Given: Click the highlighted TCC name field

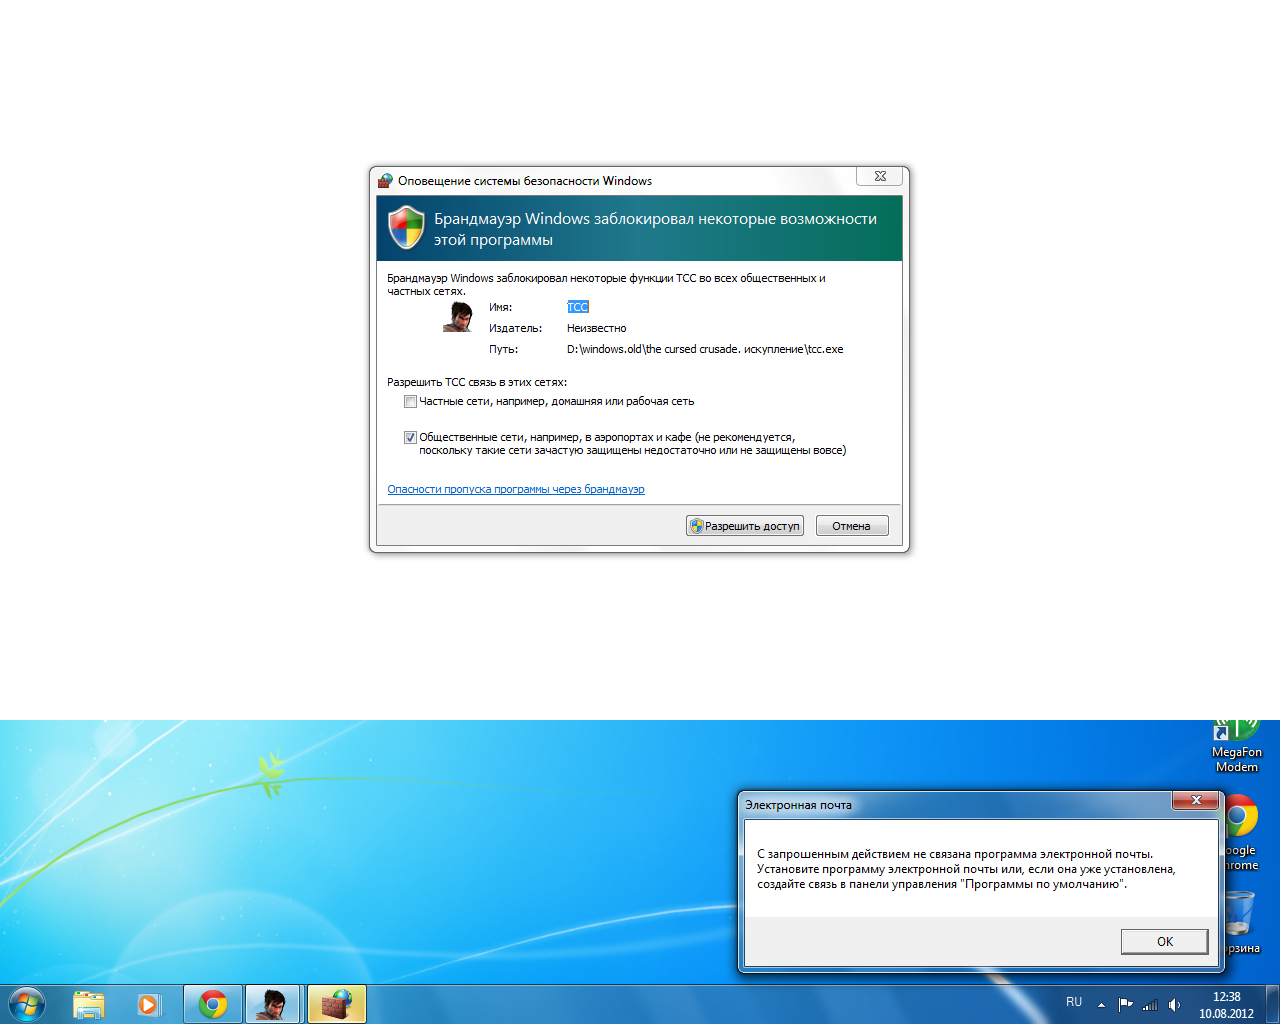Looking at the screenshot, I should [578, 307].
